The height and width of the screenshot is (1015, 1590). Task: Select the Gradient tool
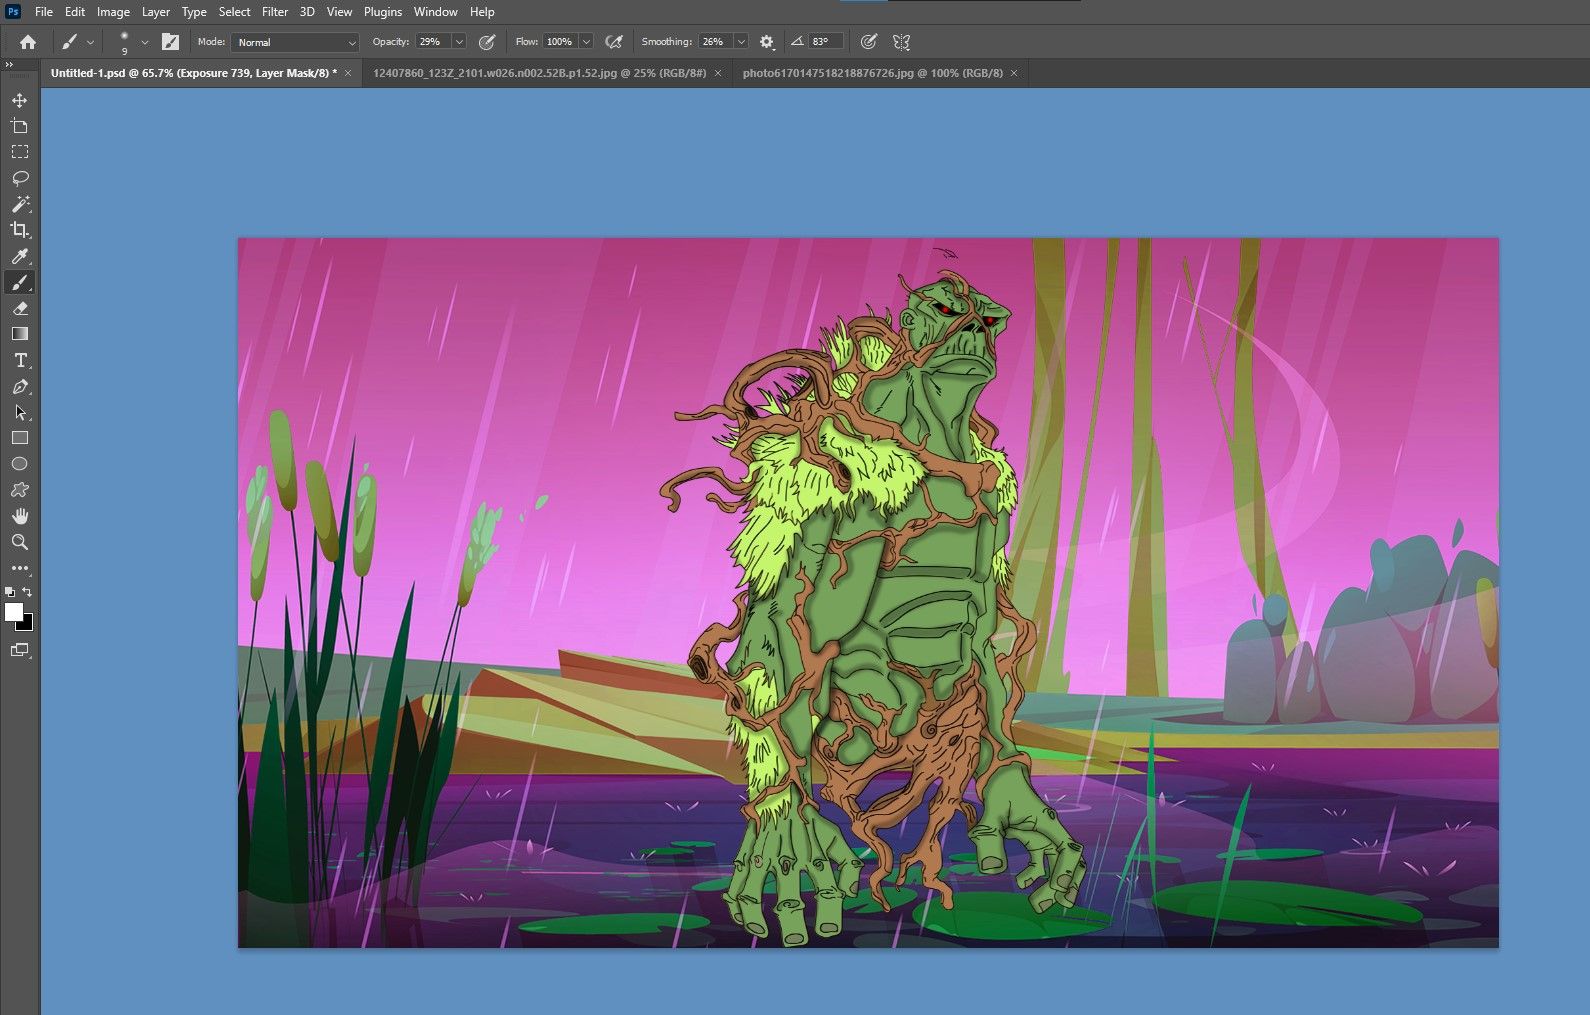coord(20,334)
